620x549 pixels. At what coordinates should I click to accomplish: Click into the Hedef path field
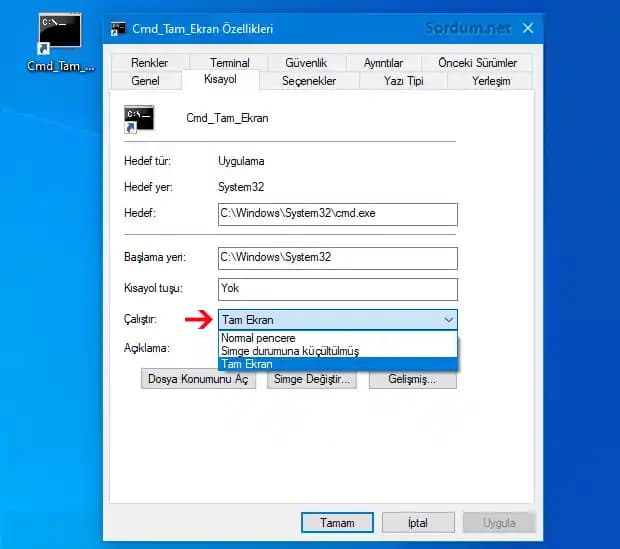tap(337, 213)
